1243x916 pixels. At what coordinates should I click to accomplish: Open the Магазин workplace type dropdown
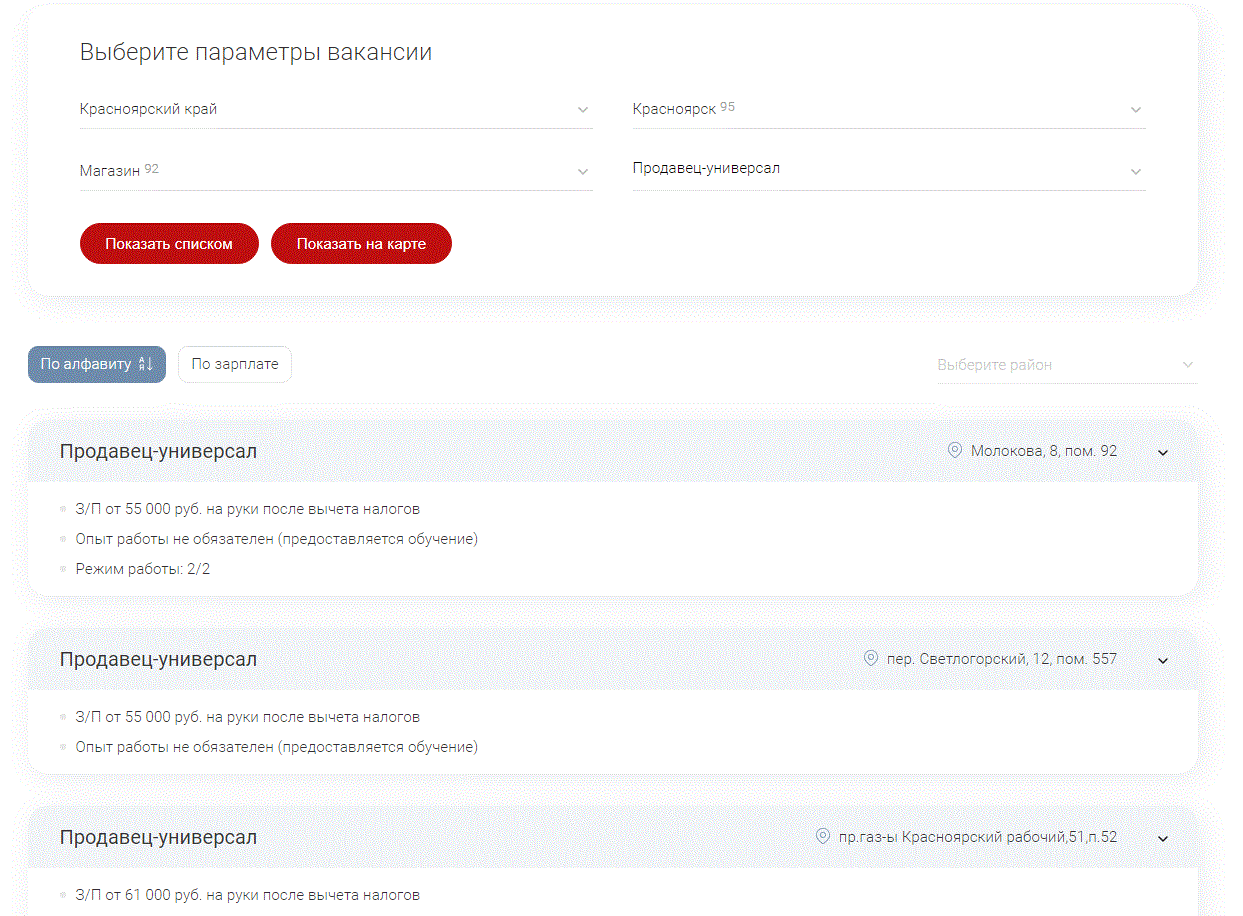point(336,171)
